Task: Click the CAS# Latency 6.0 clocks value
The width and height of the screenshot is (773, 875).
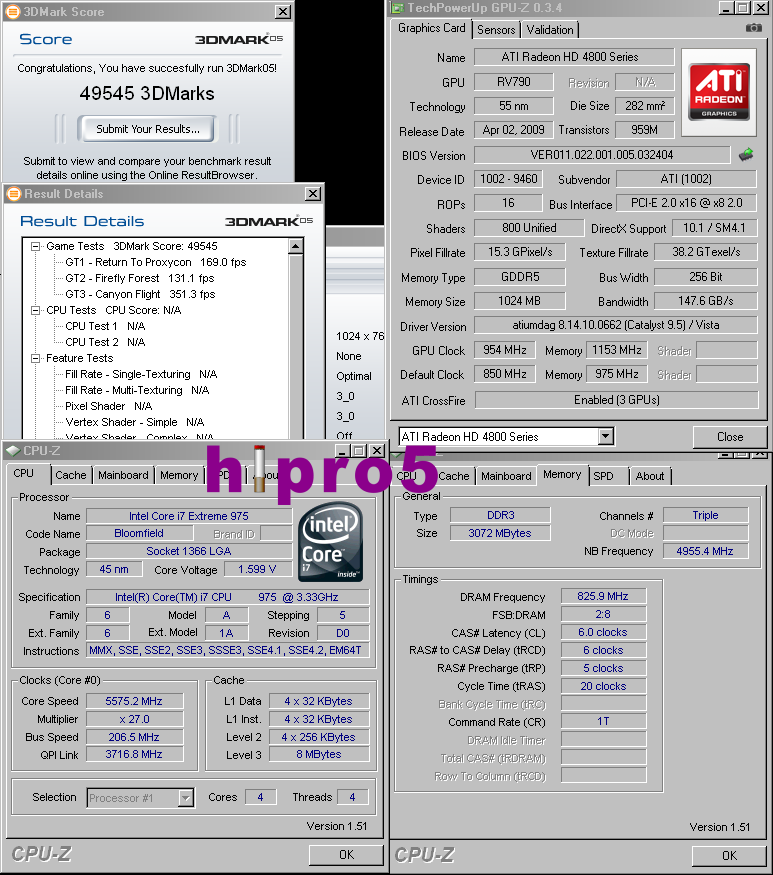Action: point(603,632)
